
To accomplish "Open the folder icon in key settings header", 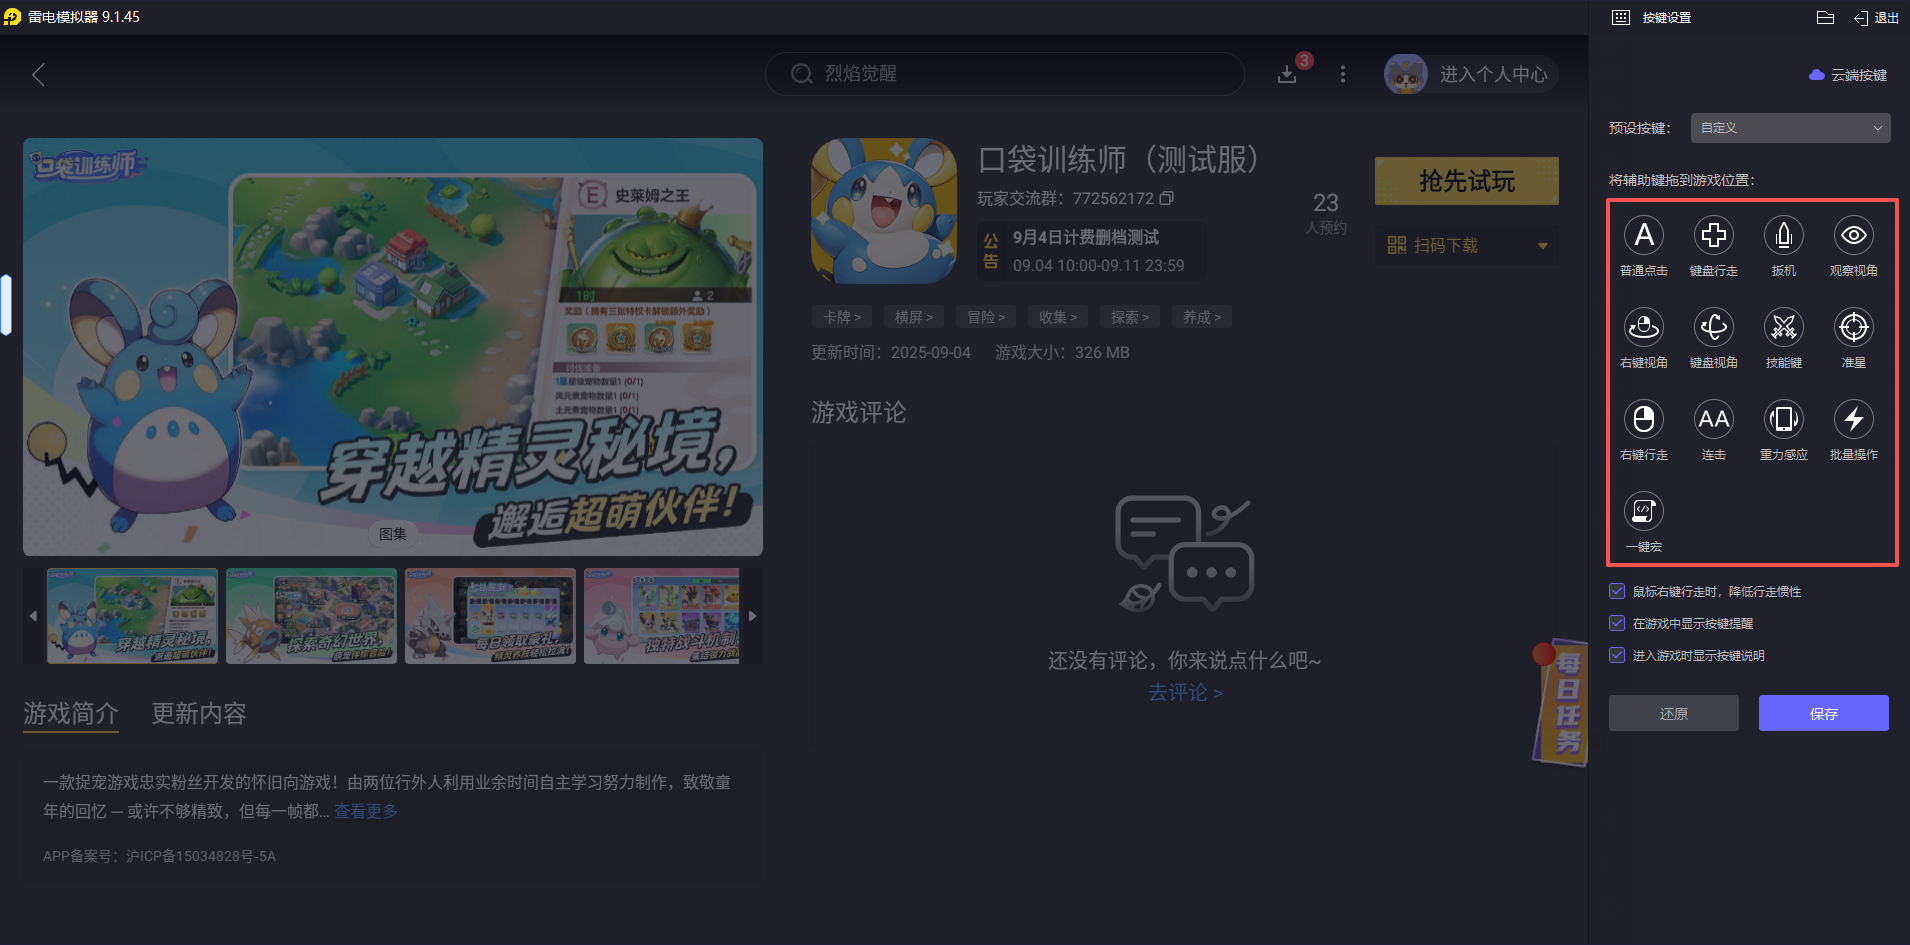I will [x=1825, y=18].
